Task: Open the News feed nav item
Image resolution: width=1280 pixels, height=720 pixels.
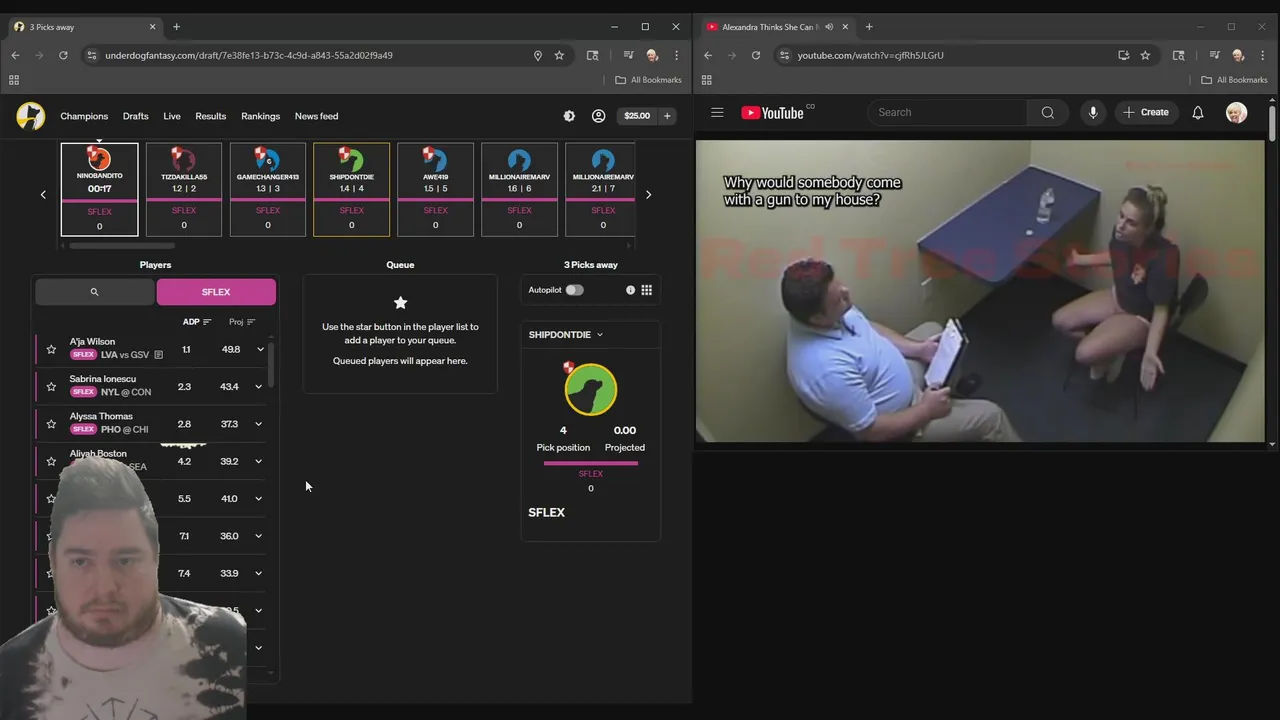Action: (316, 116)
